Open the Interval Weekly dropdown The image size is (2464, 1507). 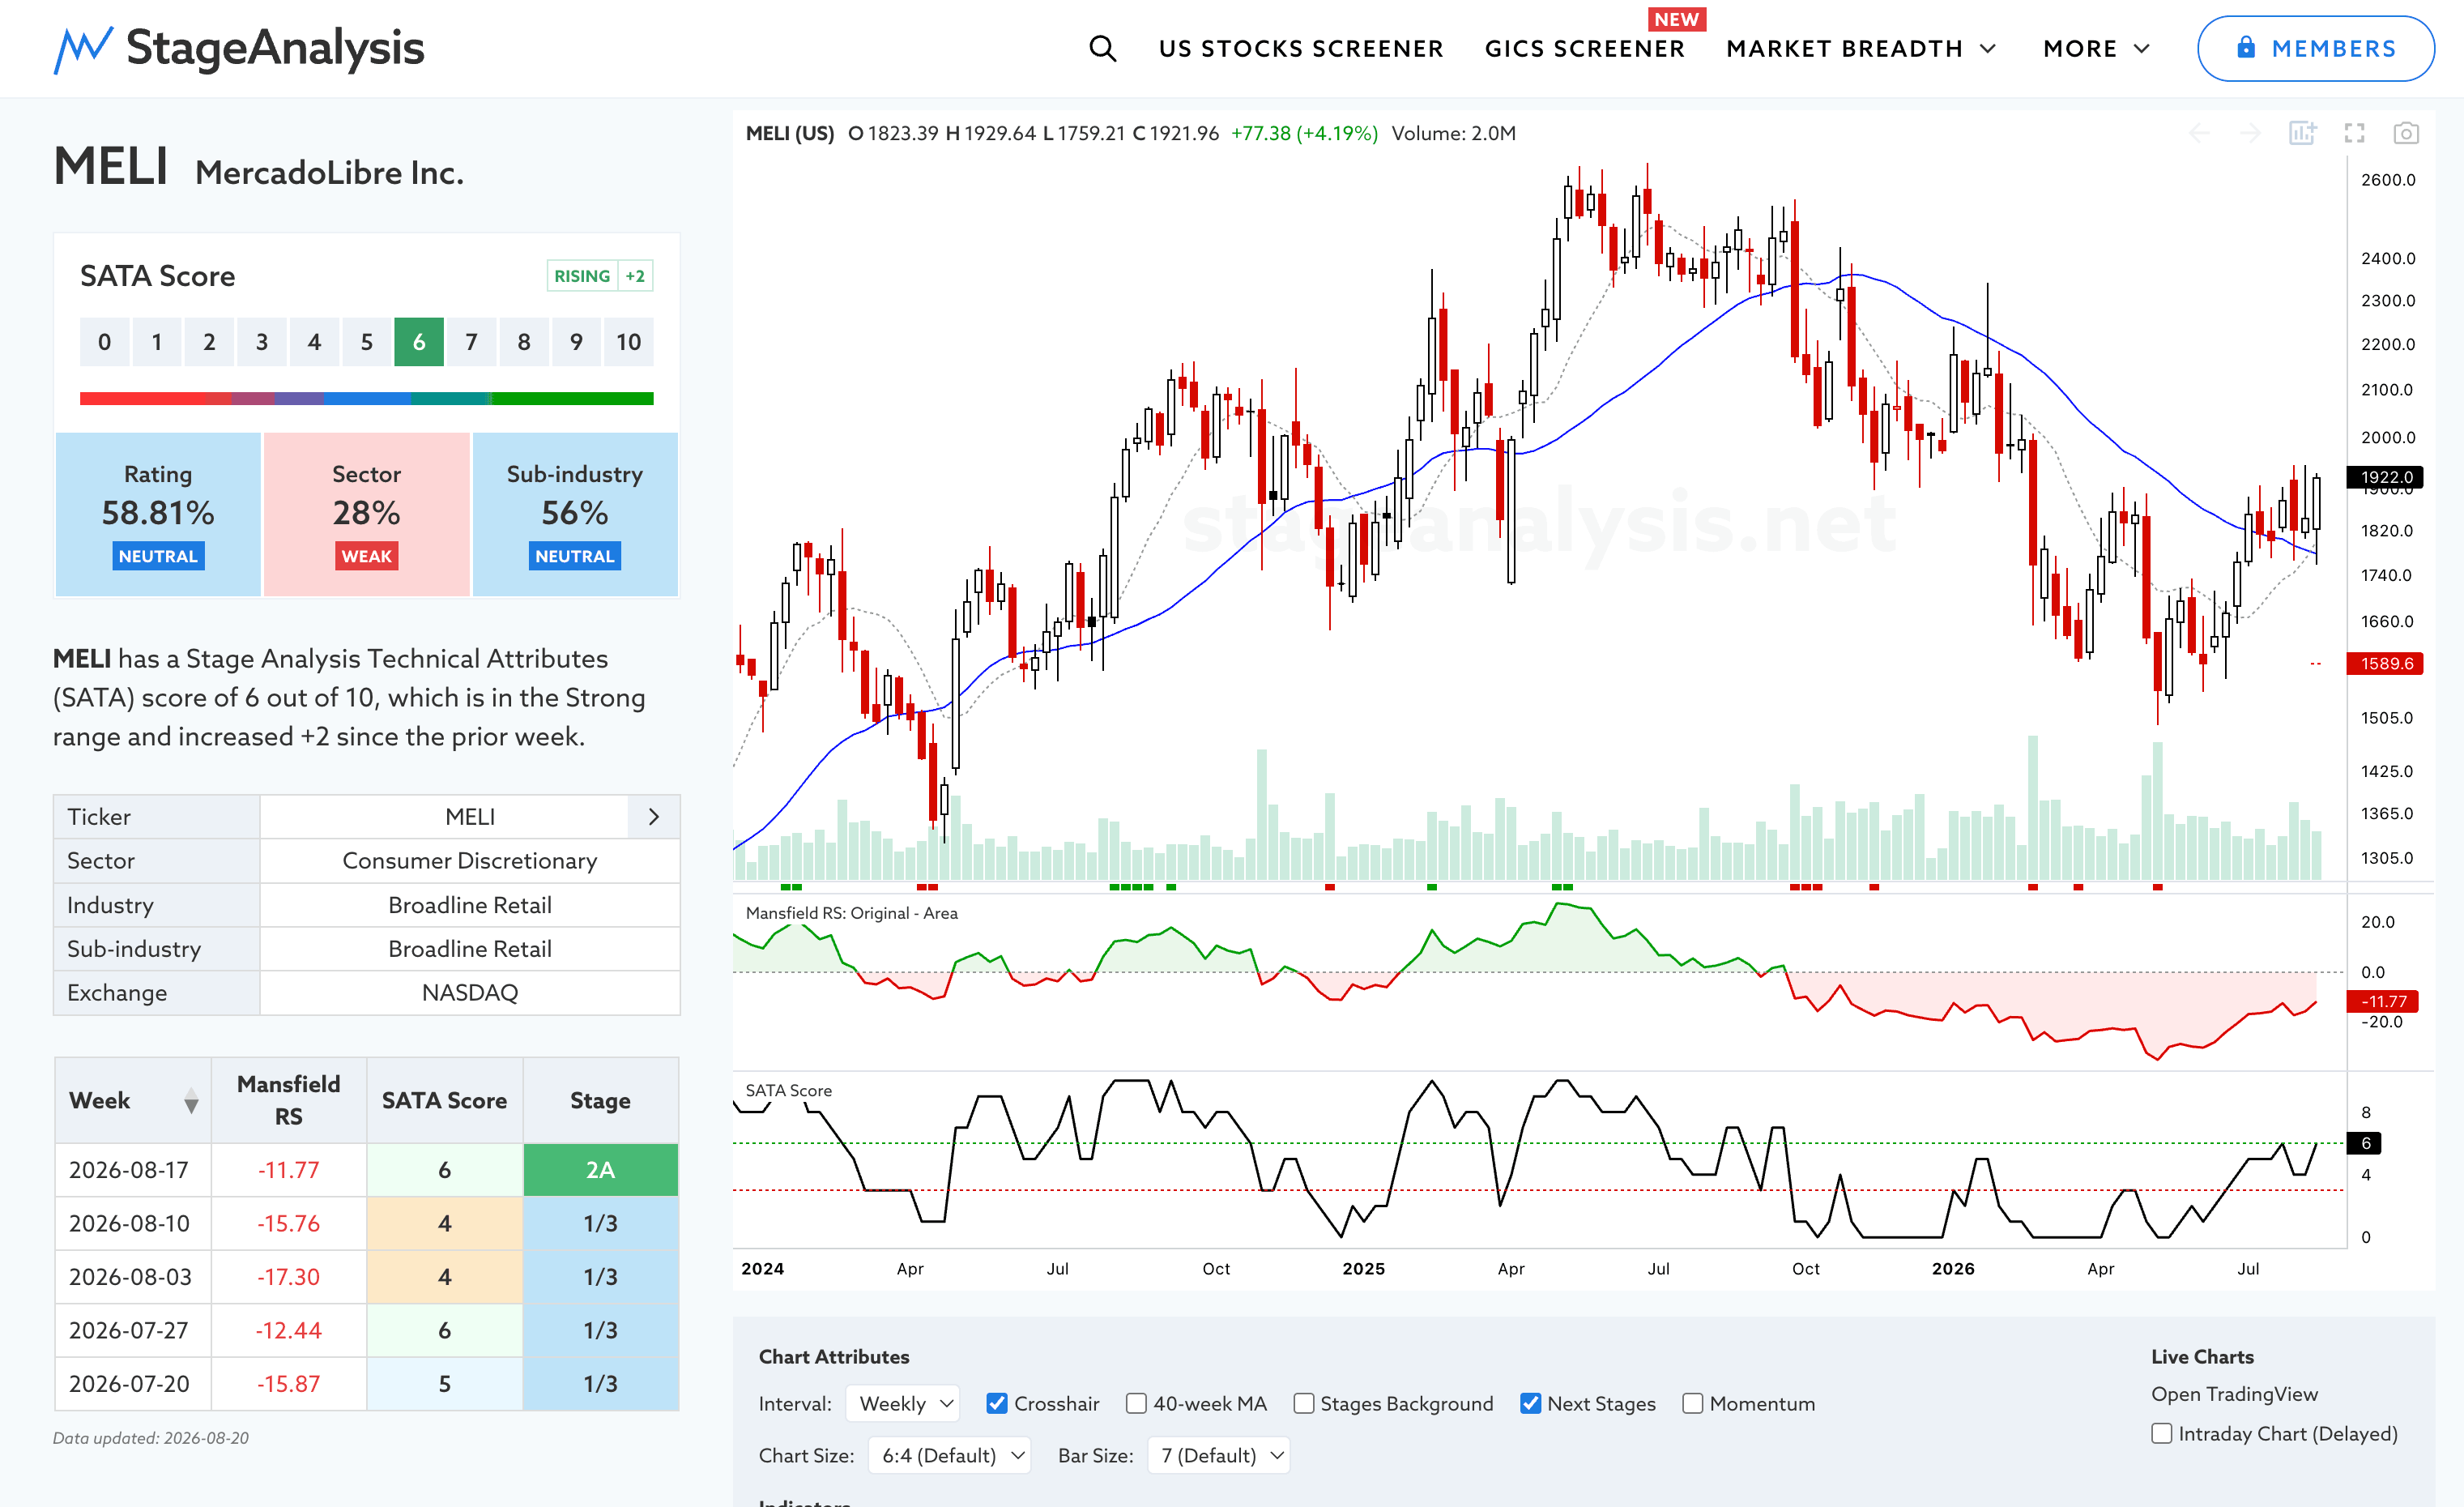pyautogui.click(x=903, y=1404)
